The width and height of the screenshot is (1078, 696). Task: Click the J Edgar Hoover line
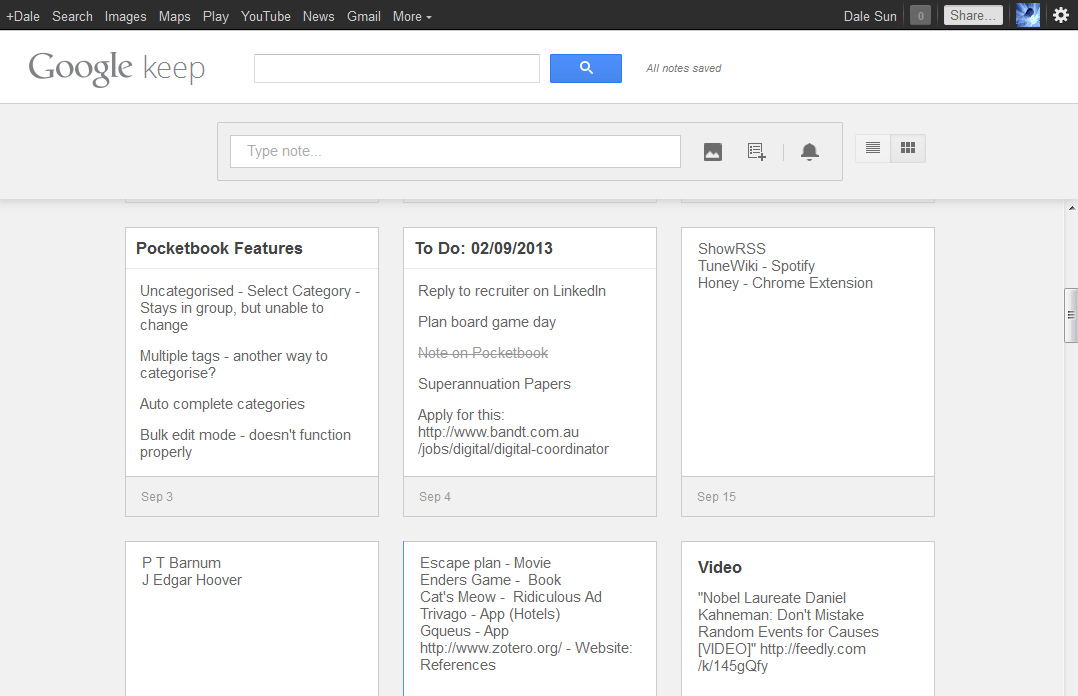point(192,580)
